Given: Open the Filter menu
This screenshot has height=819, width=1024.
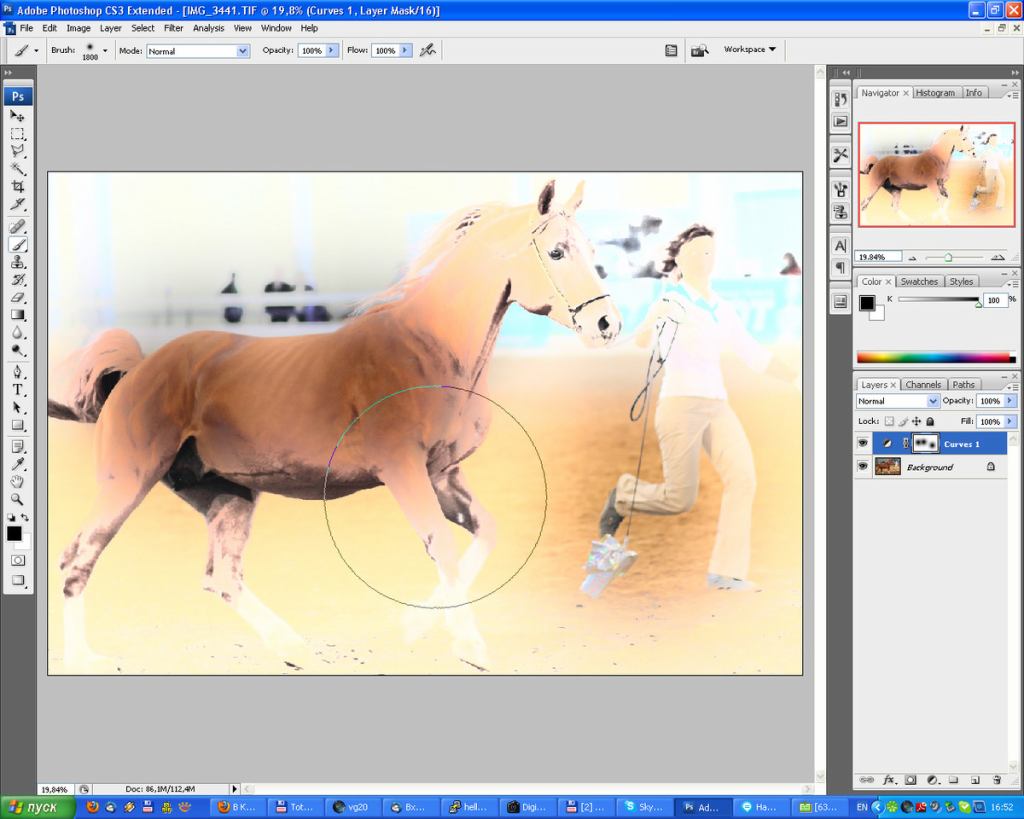Looking at the screenshot, I should [173, 28].
